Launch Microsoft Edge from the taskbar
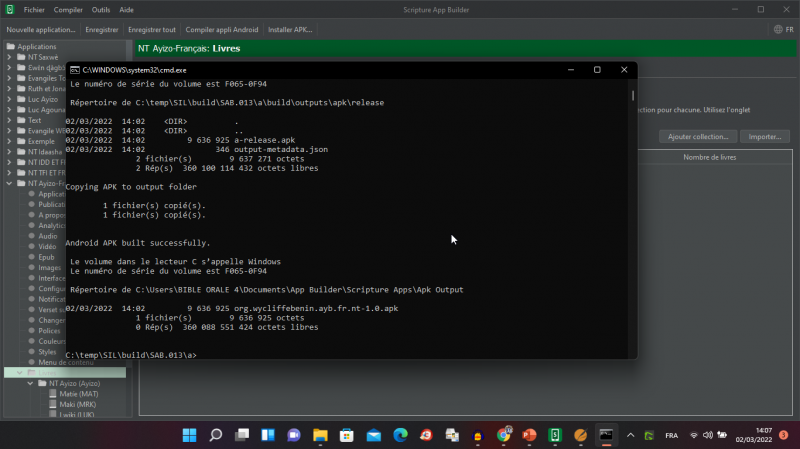This screenshot has width=800, height=449. pyautogui.click(x=400, y=435)
